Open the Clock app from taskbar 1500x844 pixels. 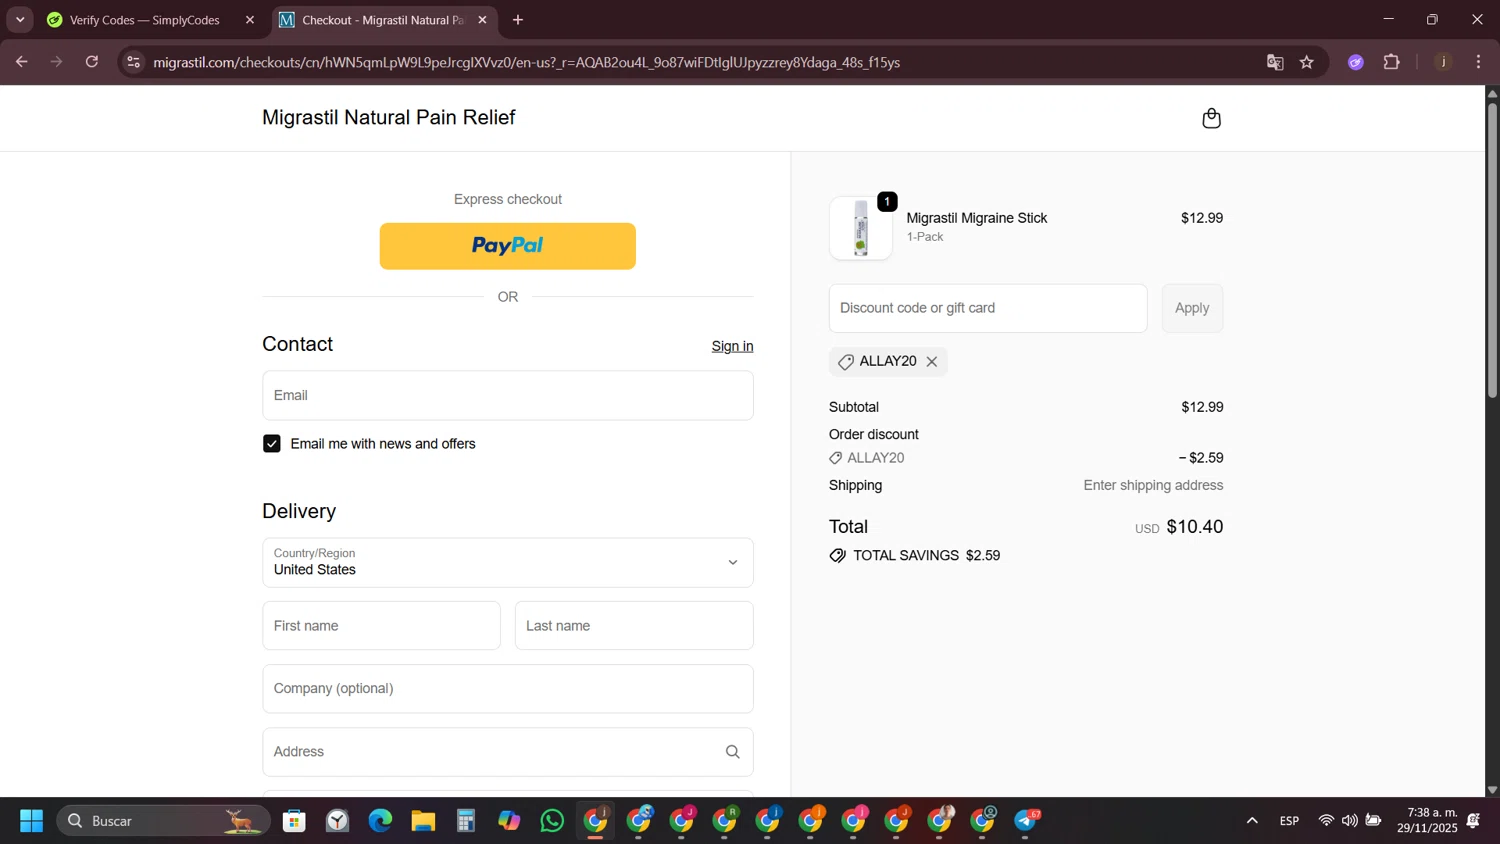pos(337,821)
